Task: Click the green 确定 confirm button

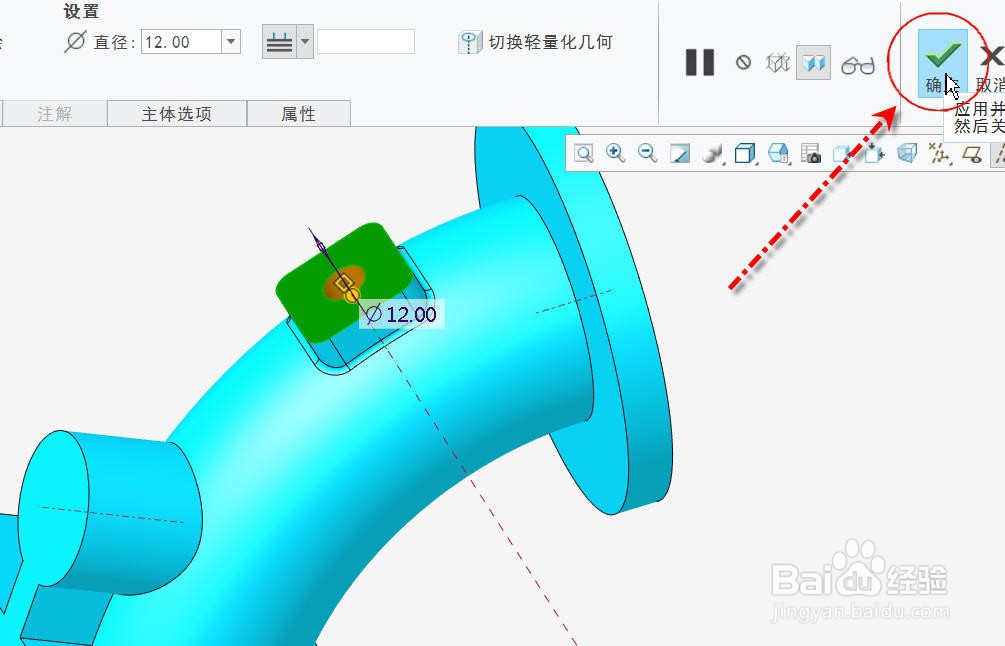Action: 941,55
